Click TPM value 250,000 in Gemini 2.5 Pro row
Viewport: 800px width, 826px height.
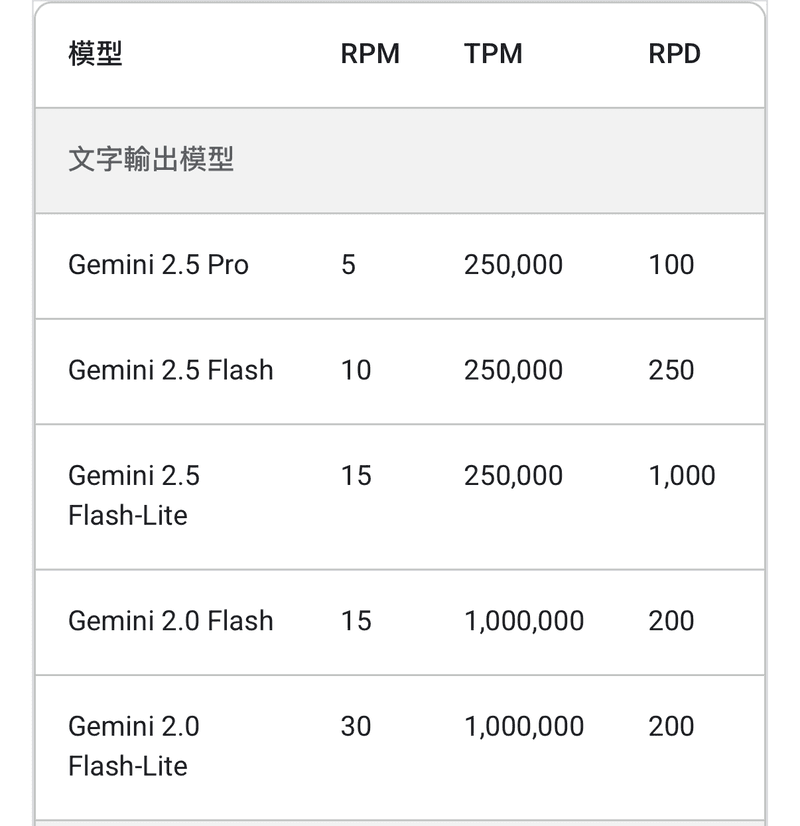[513, 265]
